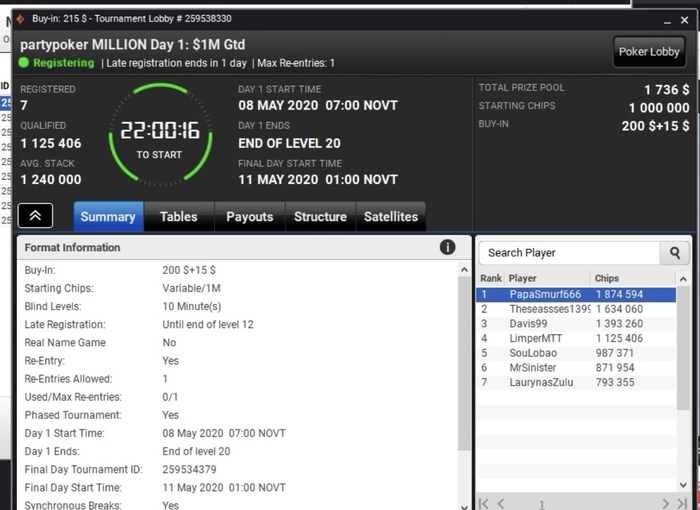Click the format info scrollbar thumb
Screen dimensions: 700x510
coord(464,364)
